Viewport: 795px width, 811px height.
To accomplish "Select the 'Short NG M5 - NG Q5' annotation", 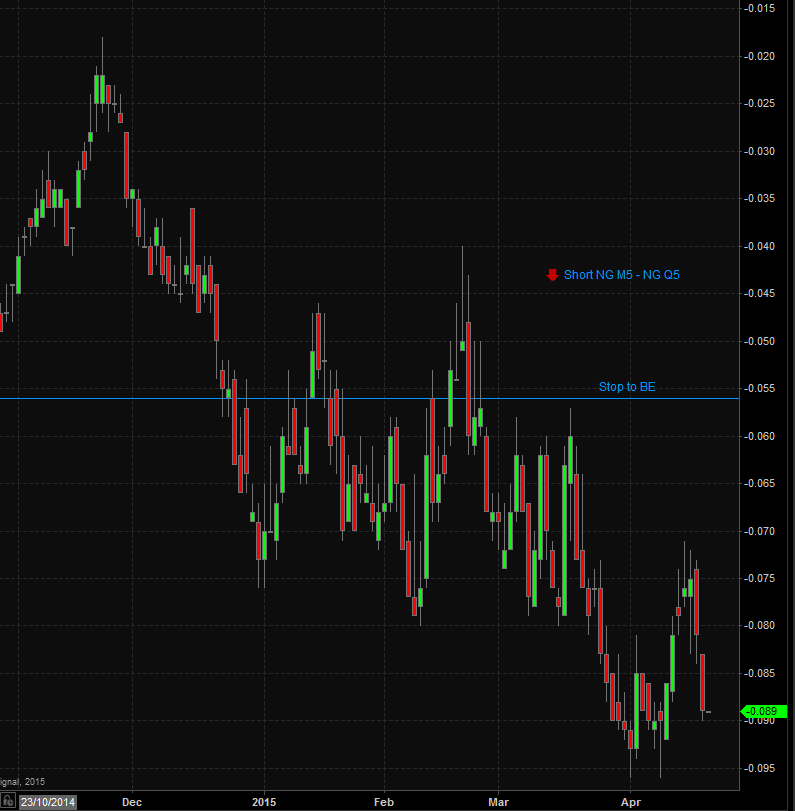I will (x=621, y=275).
